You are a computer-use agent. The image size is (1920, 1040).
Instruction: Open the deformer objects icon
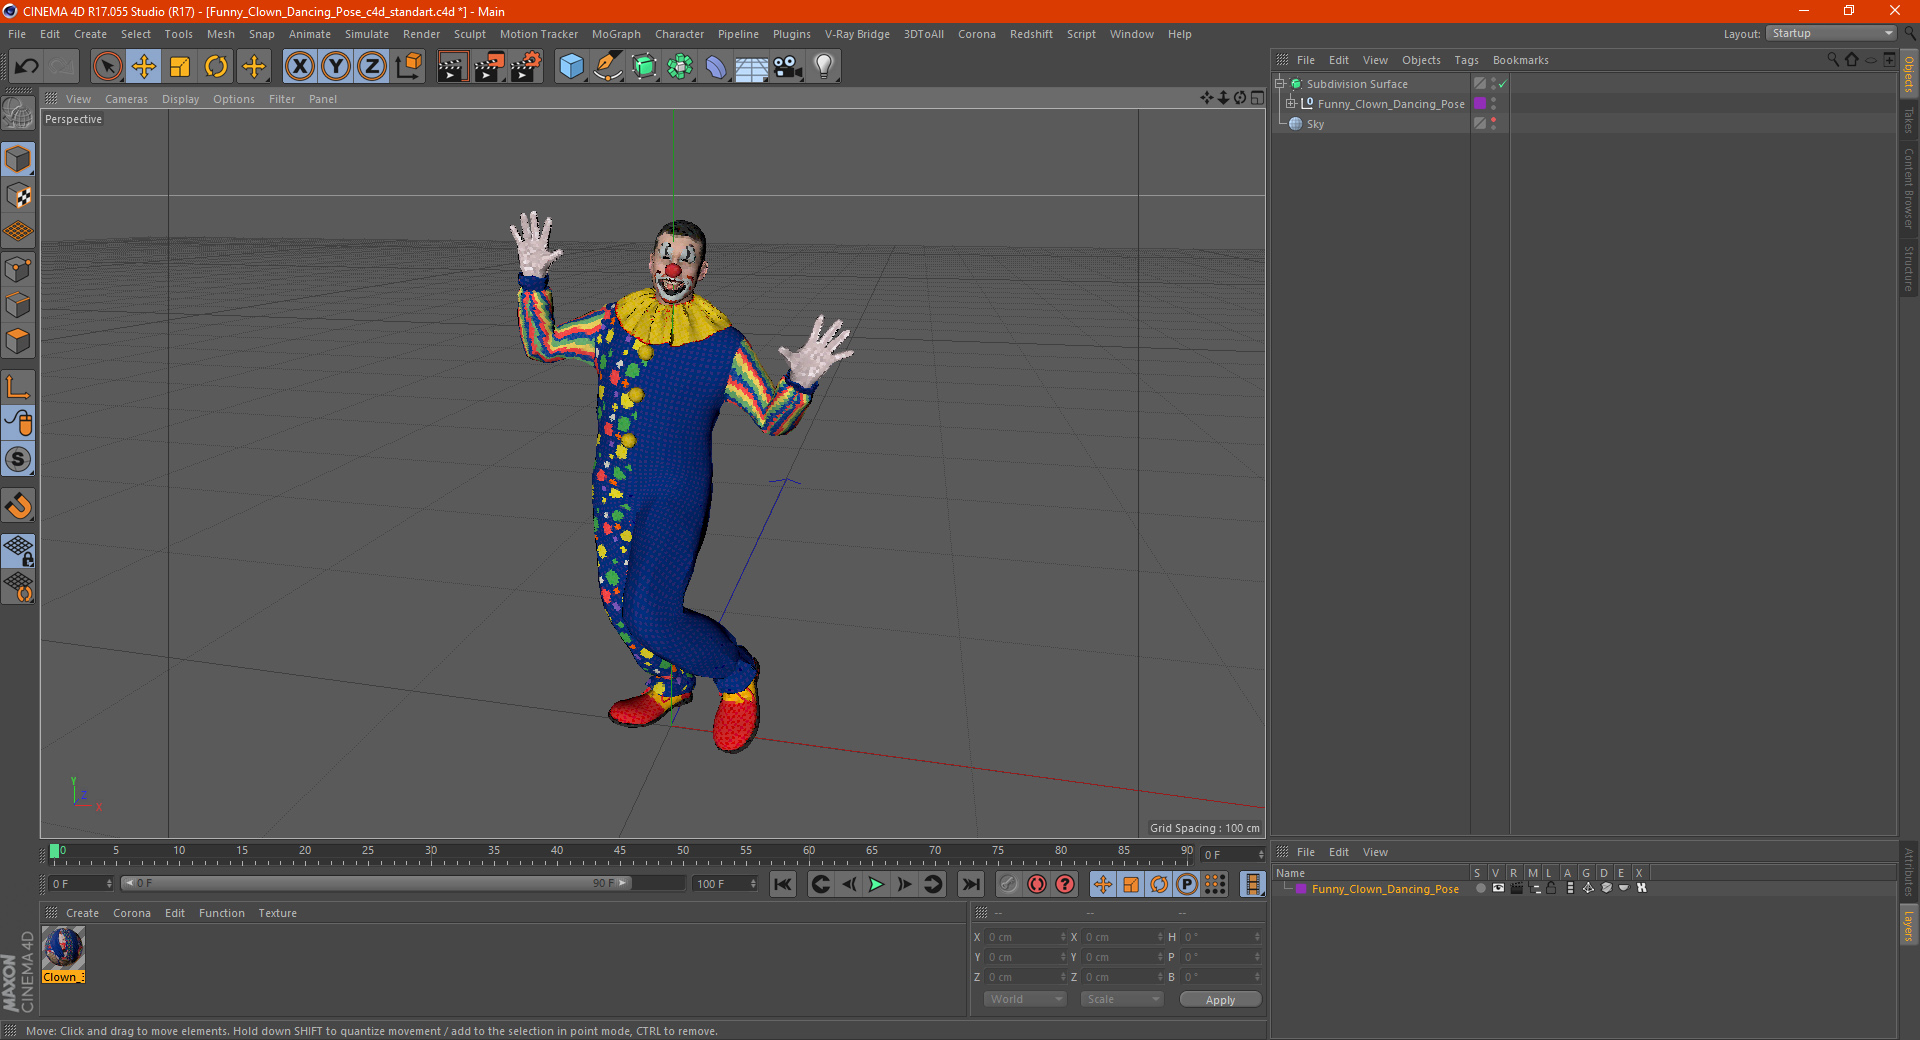(x=716, y=67)
